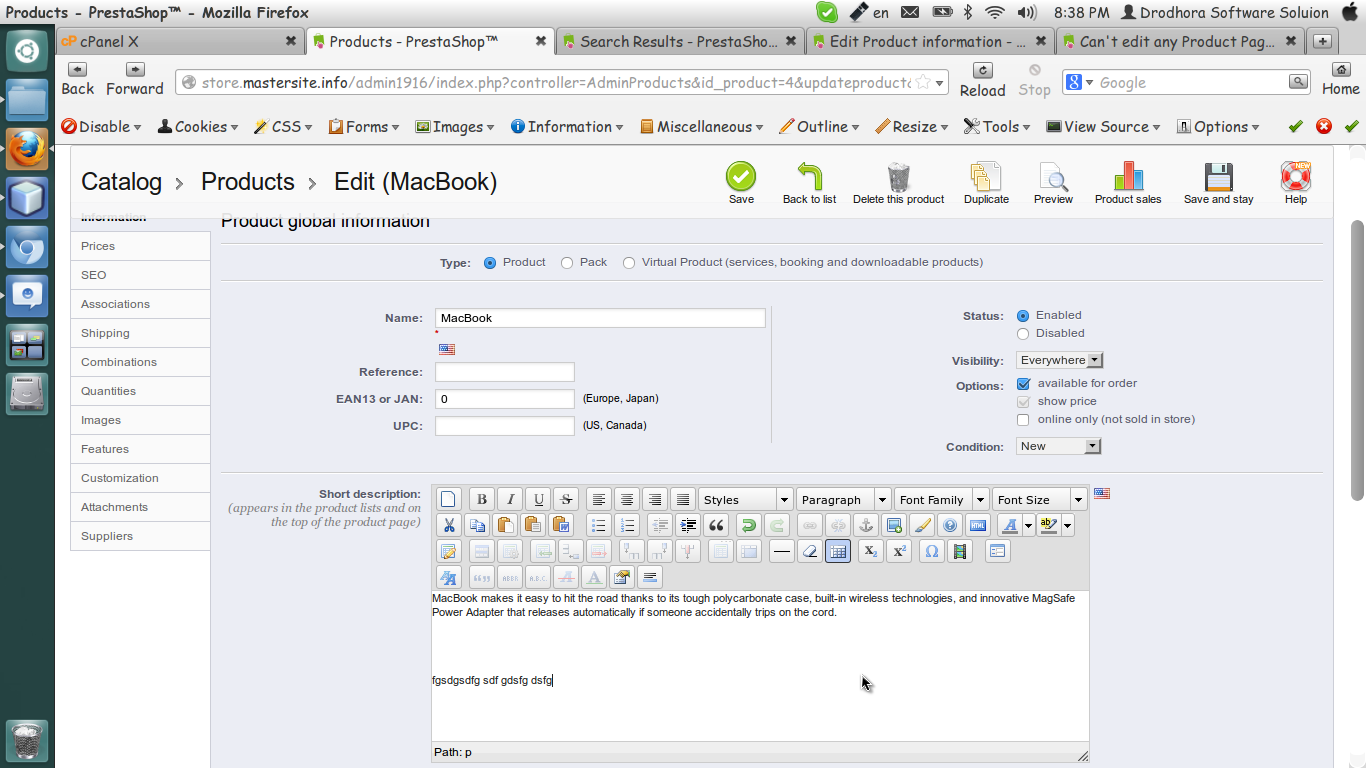The height and width of the screenshot is (768, 1366).
Task: Expand background highlight color arrow
Action: (x=1068, y=525)
